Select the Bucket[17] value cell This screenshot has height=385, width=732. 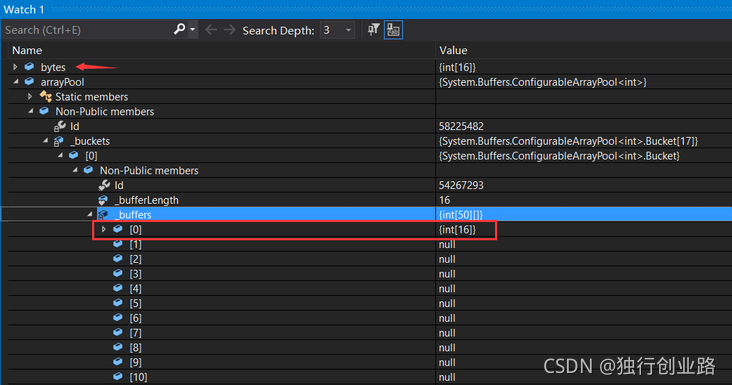[x=568, y=141]
